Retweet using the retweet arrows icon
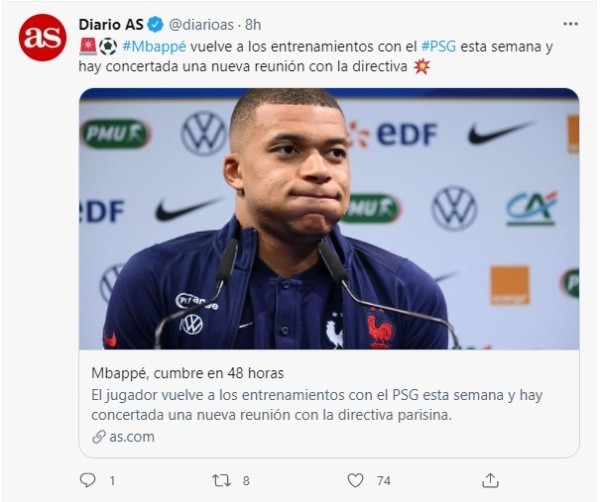The width and height of the screenshot is (600, 502). 222,480
